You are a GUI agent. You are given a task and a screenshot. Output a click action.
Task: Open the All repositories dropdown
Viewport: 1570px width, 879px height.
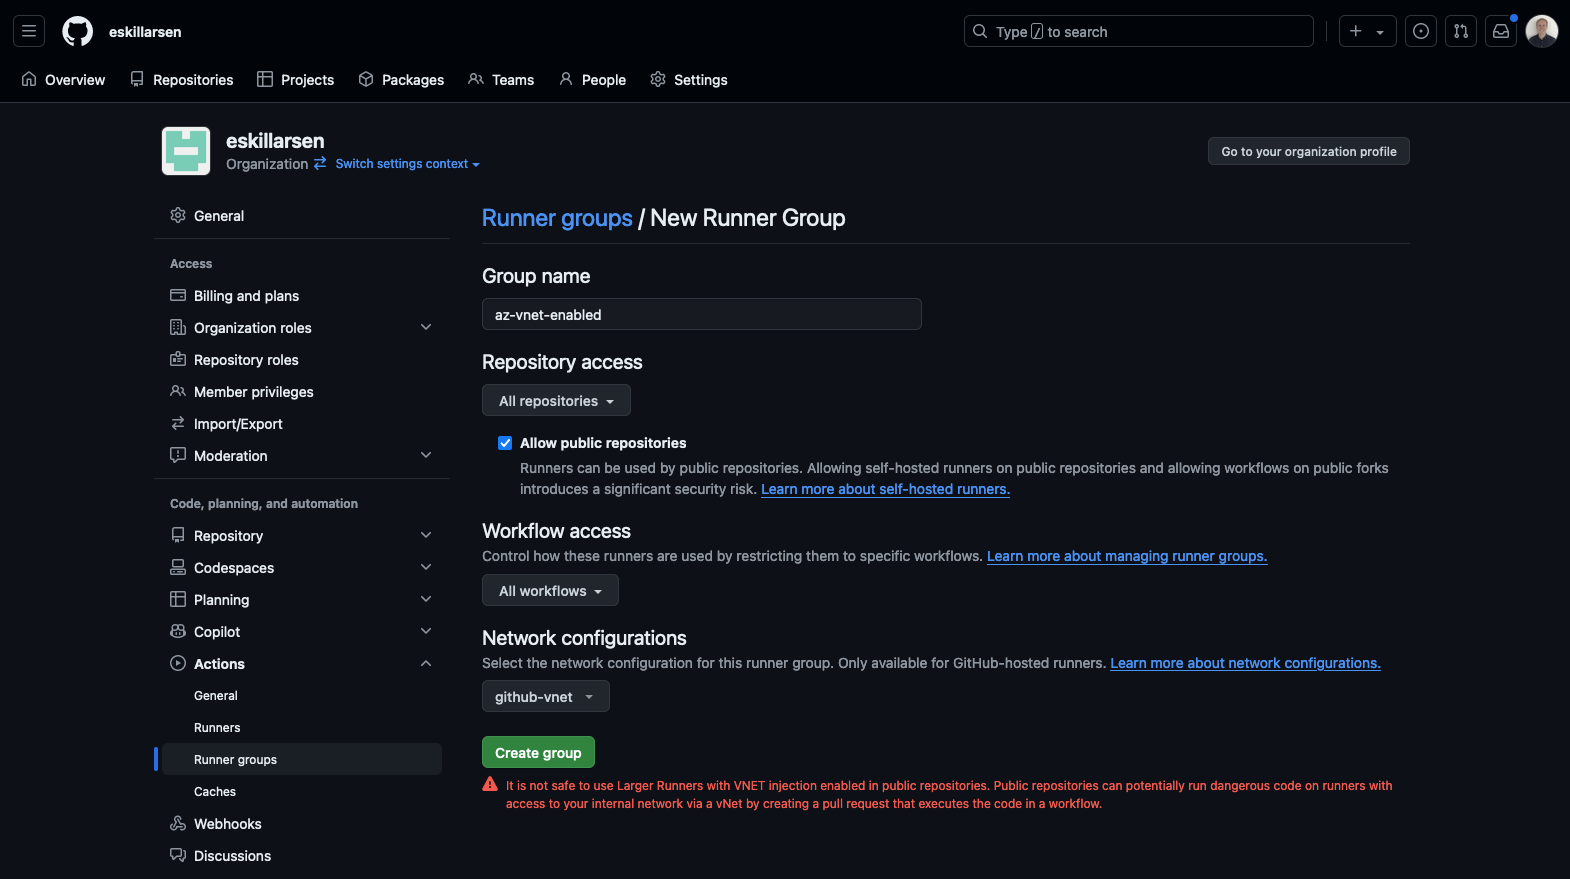point(556,400)
